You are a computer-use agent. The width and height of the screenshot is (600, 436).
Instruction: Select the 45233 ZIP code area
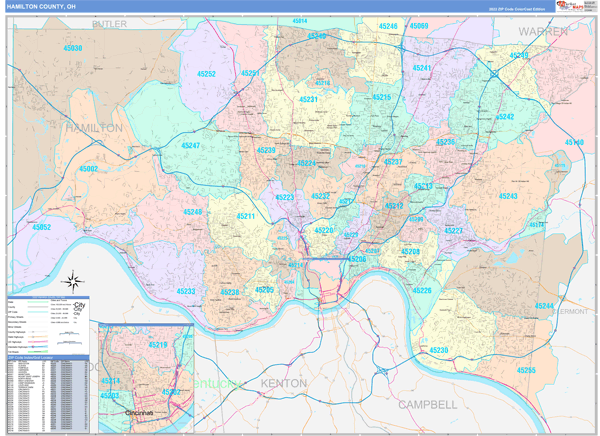(186, 291)
